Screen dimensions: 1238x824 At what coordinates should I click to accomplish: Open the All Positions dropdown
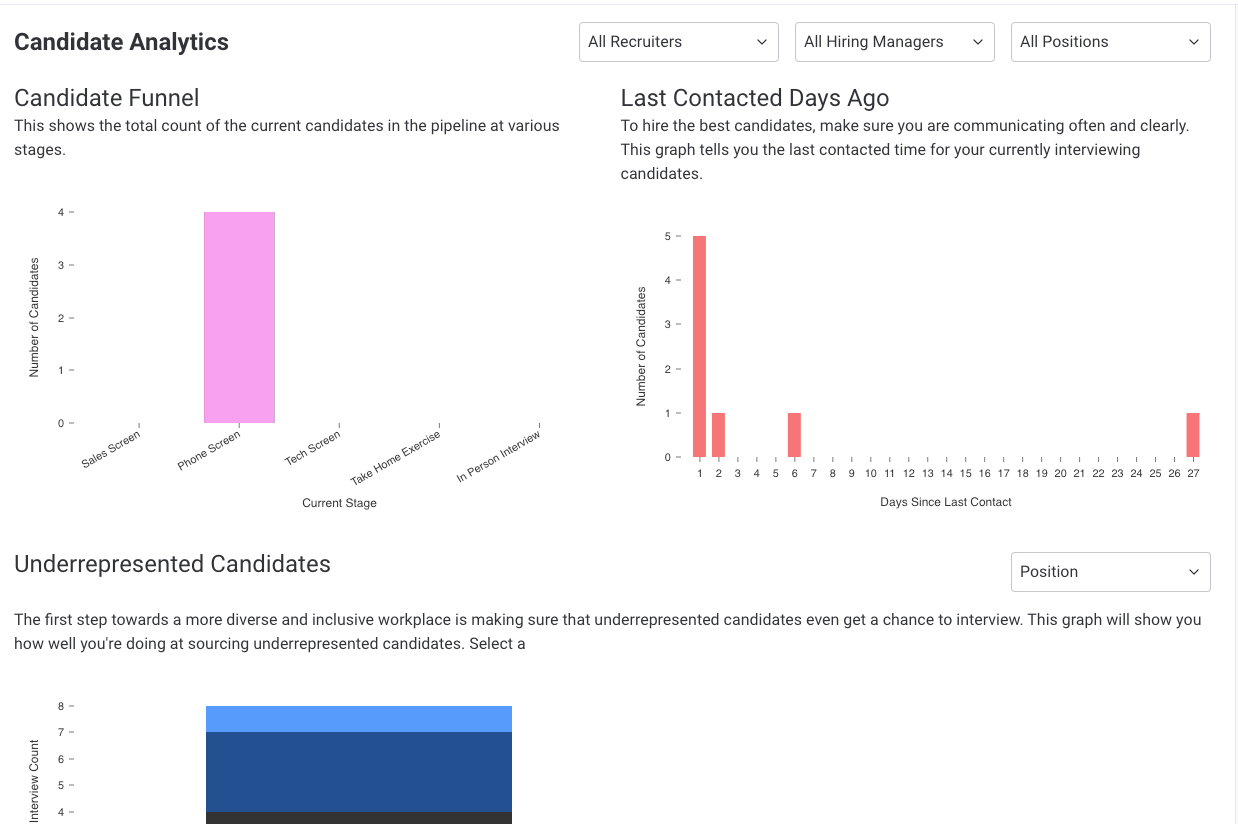coord(1110,42)
